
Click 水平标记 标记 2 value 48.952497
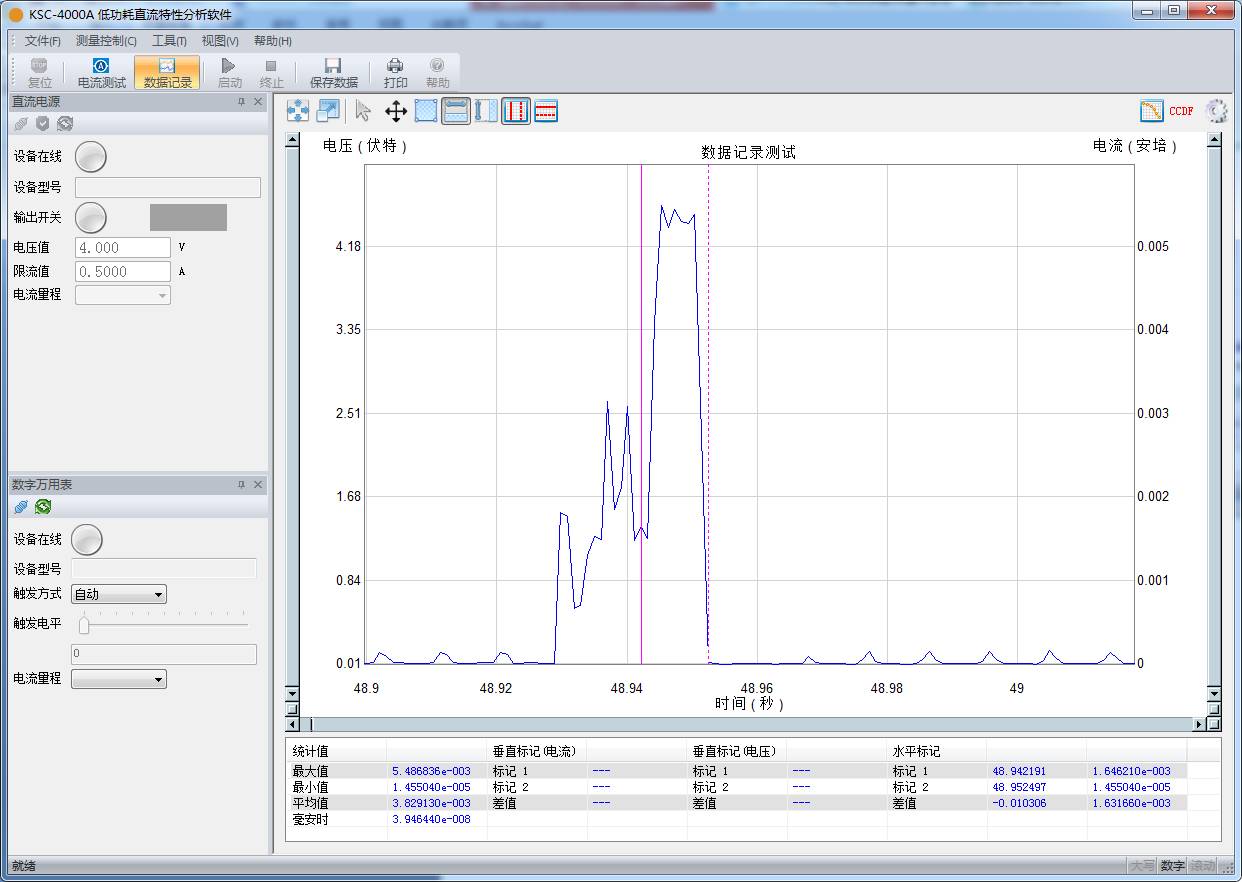tap(1019, 787)
